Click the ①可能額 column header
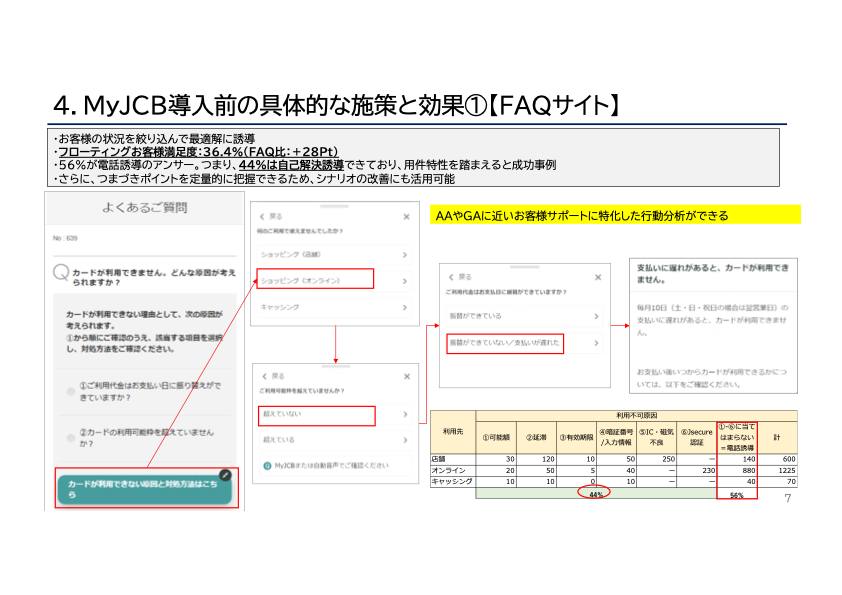 (496, 437)
